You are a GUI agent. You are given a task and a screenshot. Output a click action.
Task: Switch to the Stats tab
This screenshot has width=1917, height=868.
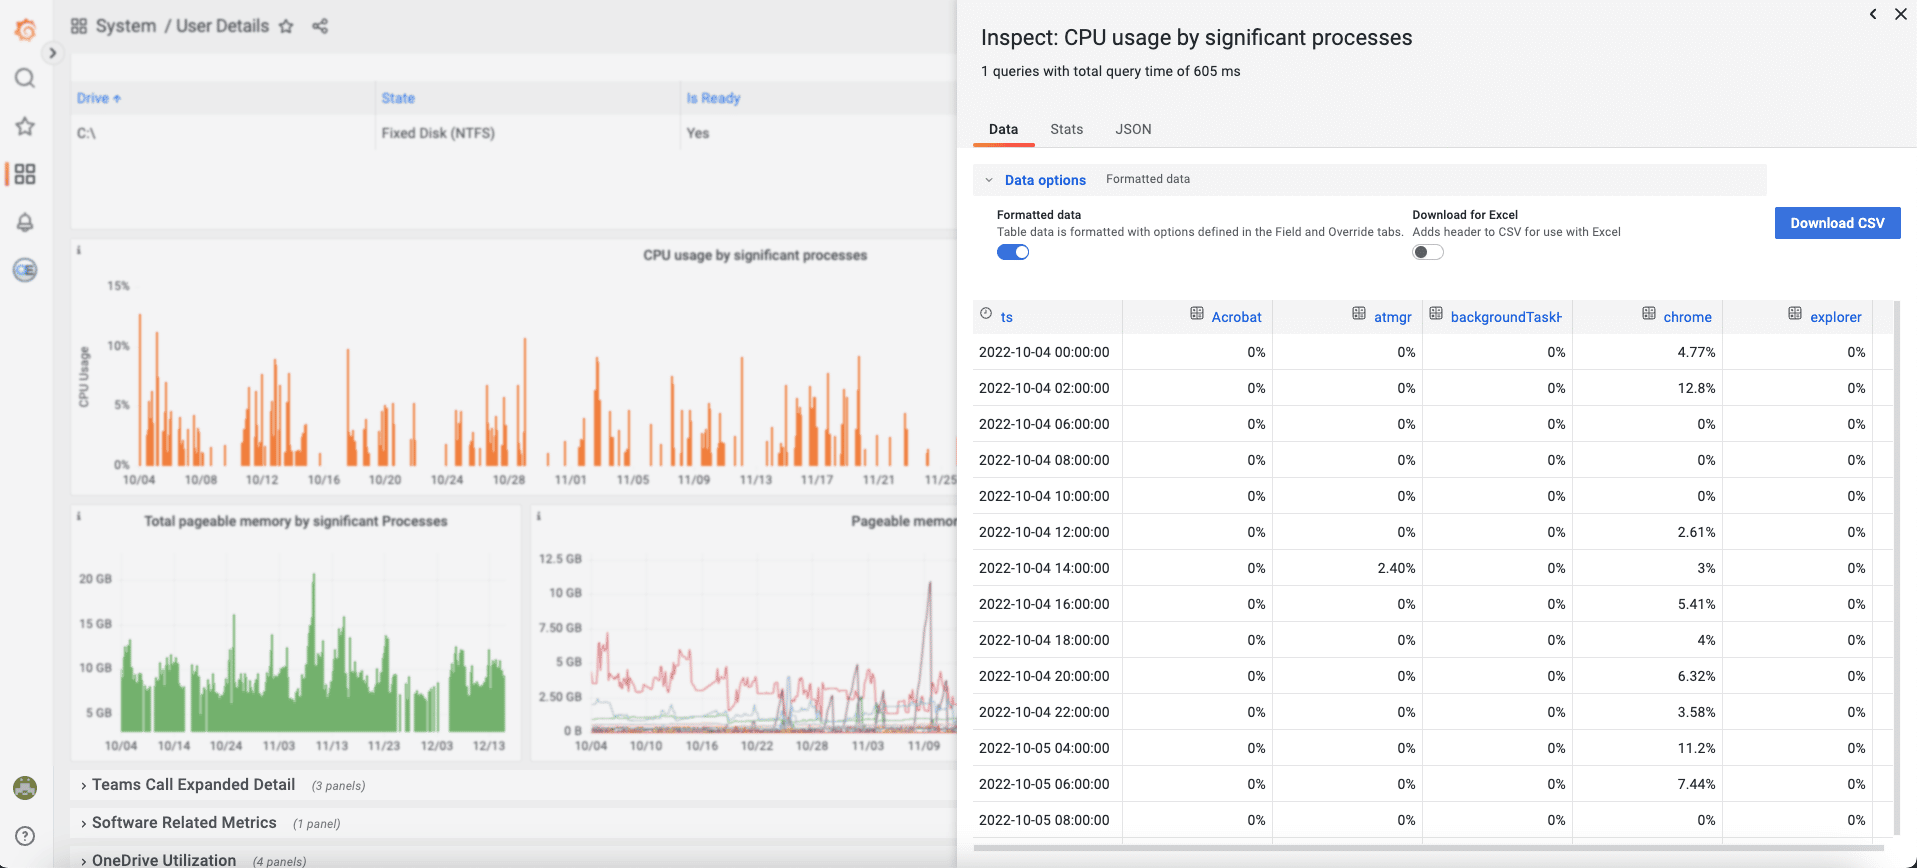pos(1066,129)
